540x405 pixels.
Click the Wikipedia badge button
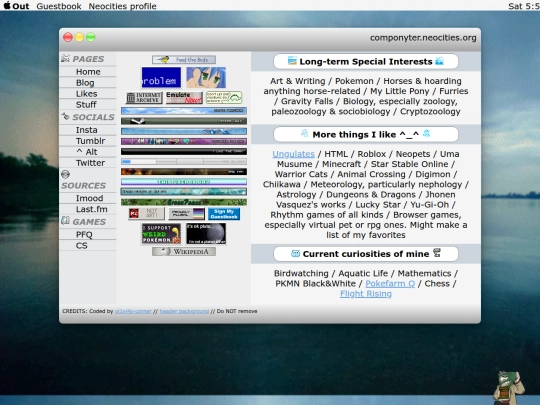coord(184,251)
